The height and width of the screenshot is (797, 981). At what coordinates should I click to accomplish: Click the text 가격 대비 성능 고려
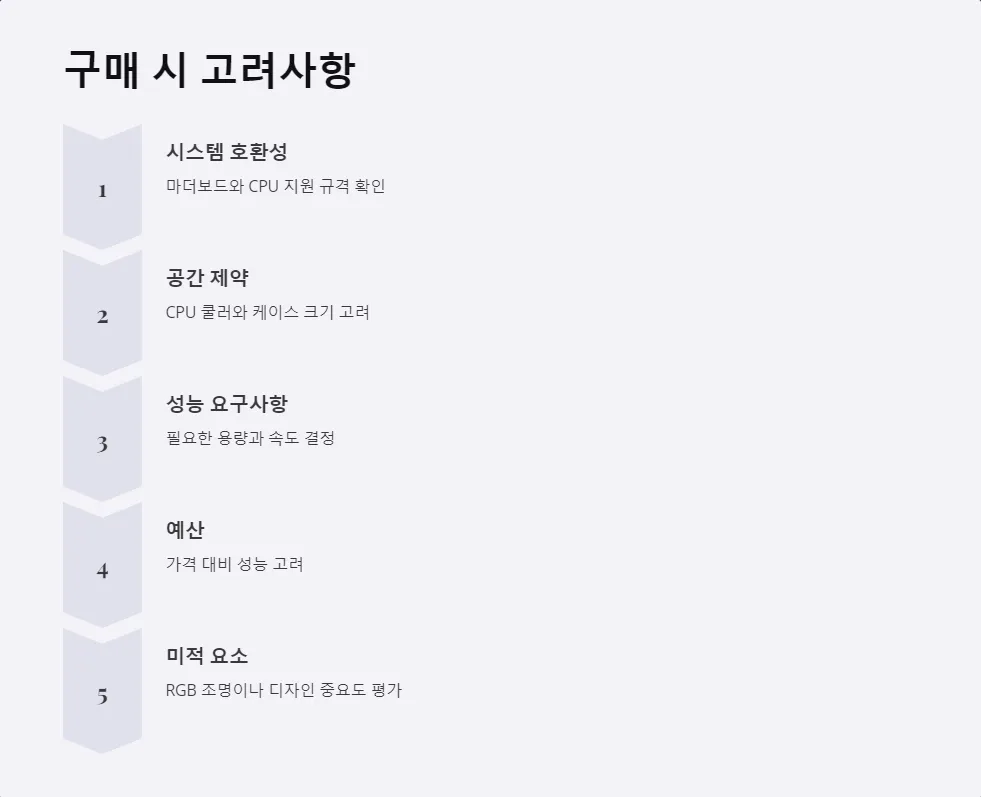click(235, 564)
